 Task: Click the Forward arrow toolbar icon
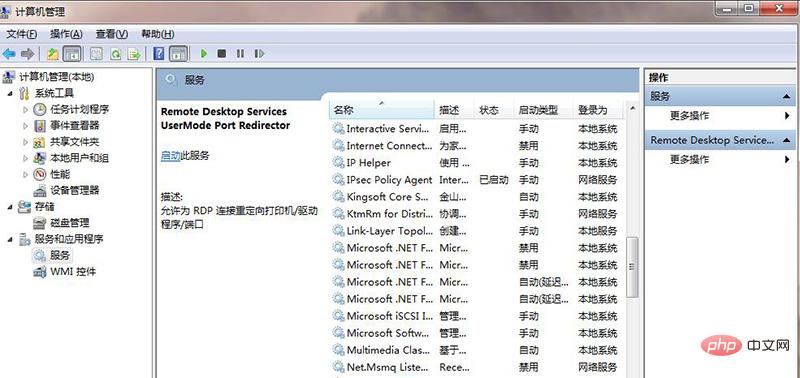coord(28,54)
